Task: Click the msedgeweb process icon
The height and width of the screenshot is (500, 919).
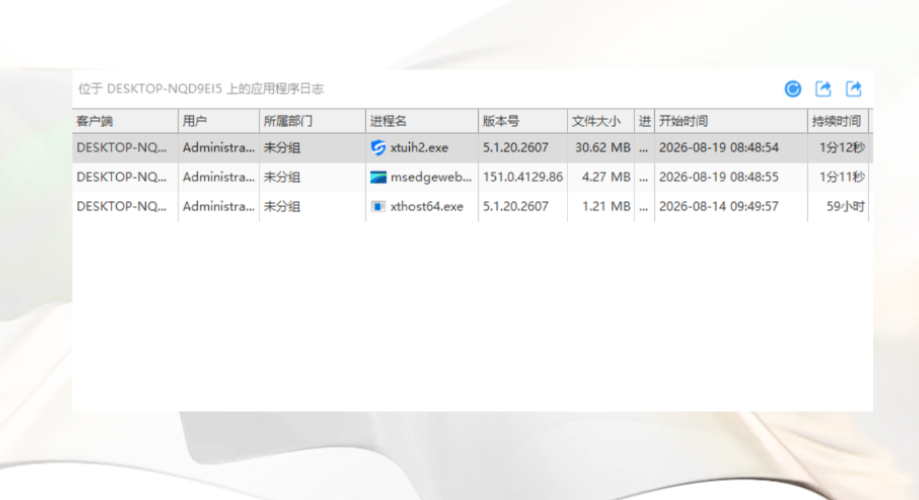Action: 378,177
